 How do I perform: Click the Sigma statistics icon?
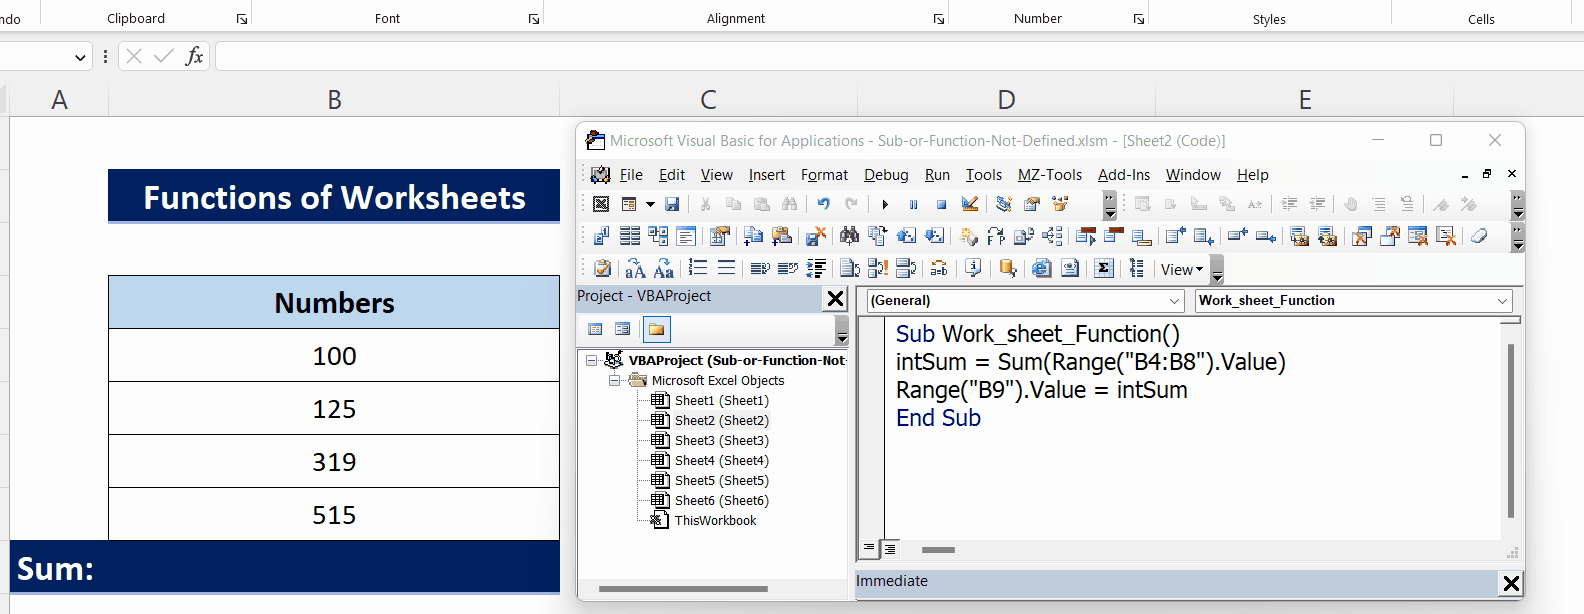[x=1104, y=268]
